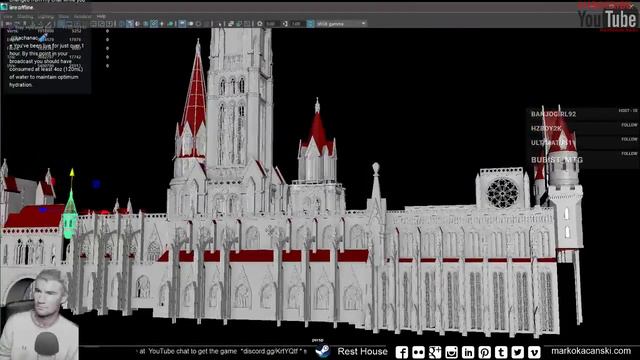Viewport: 640px width, 360px height.
Task: Click the LinkedIn icon
Action: (468, 352)
